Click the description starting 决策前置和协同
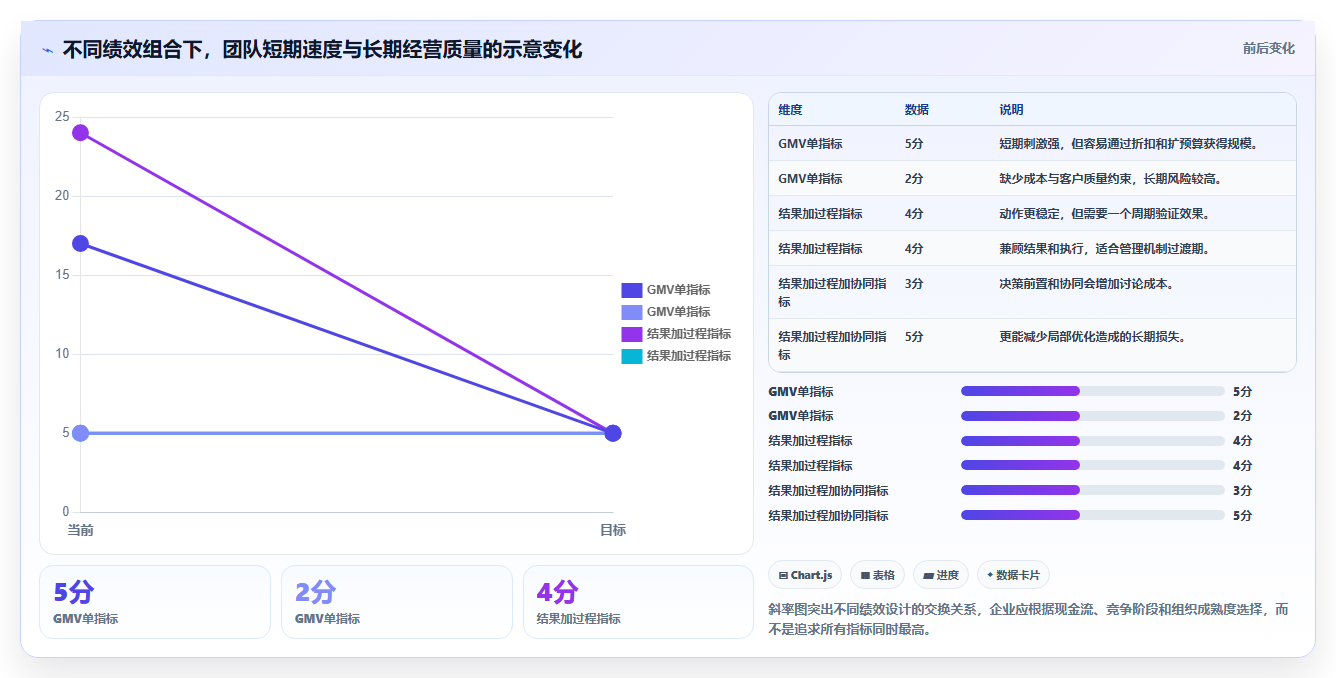Viewport: 1336px width, 678px height. (1086, 284)
